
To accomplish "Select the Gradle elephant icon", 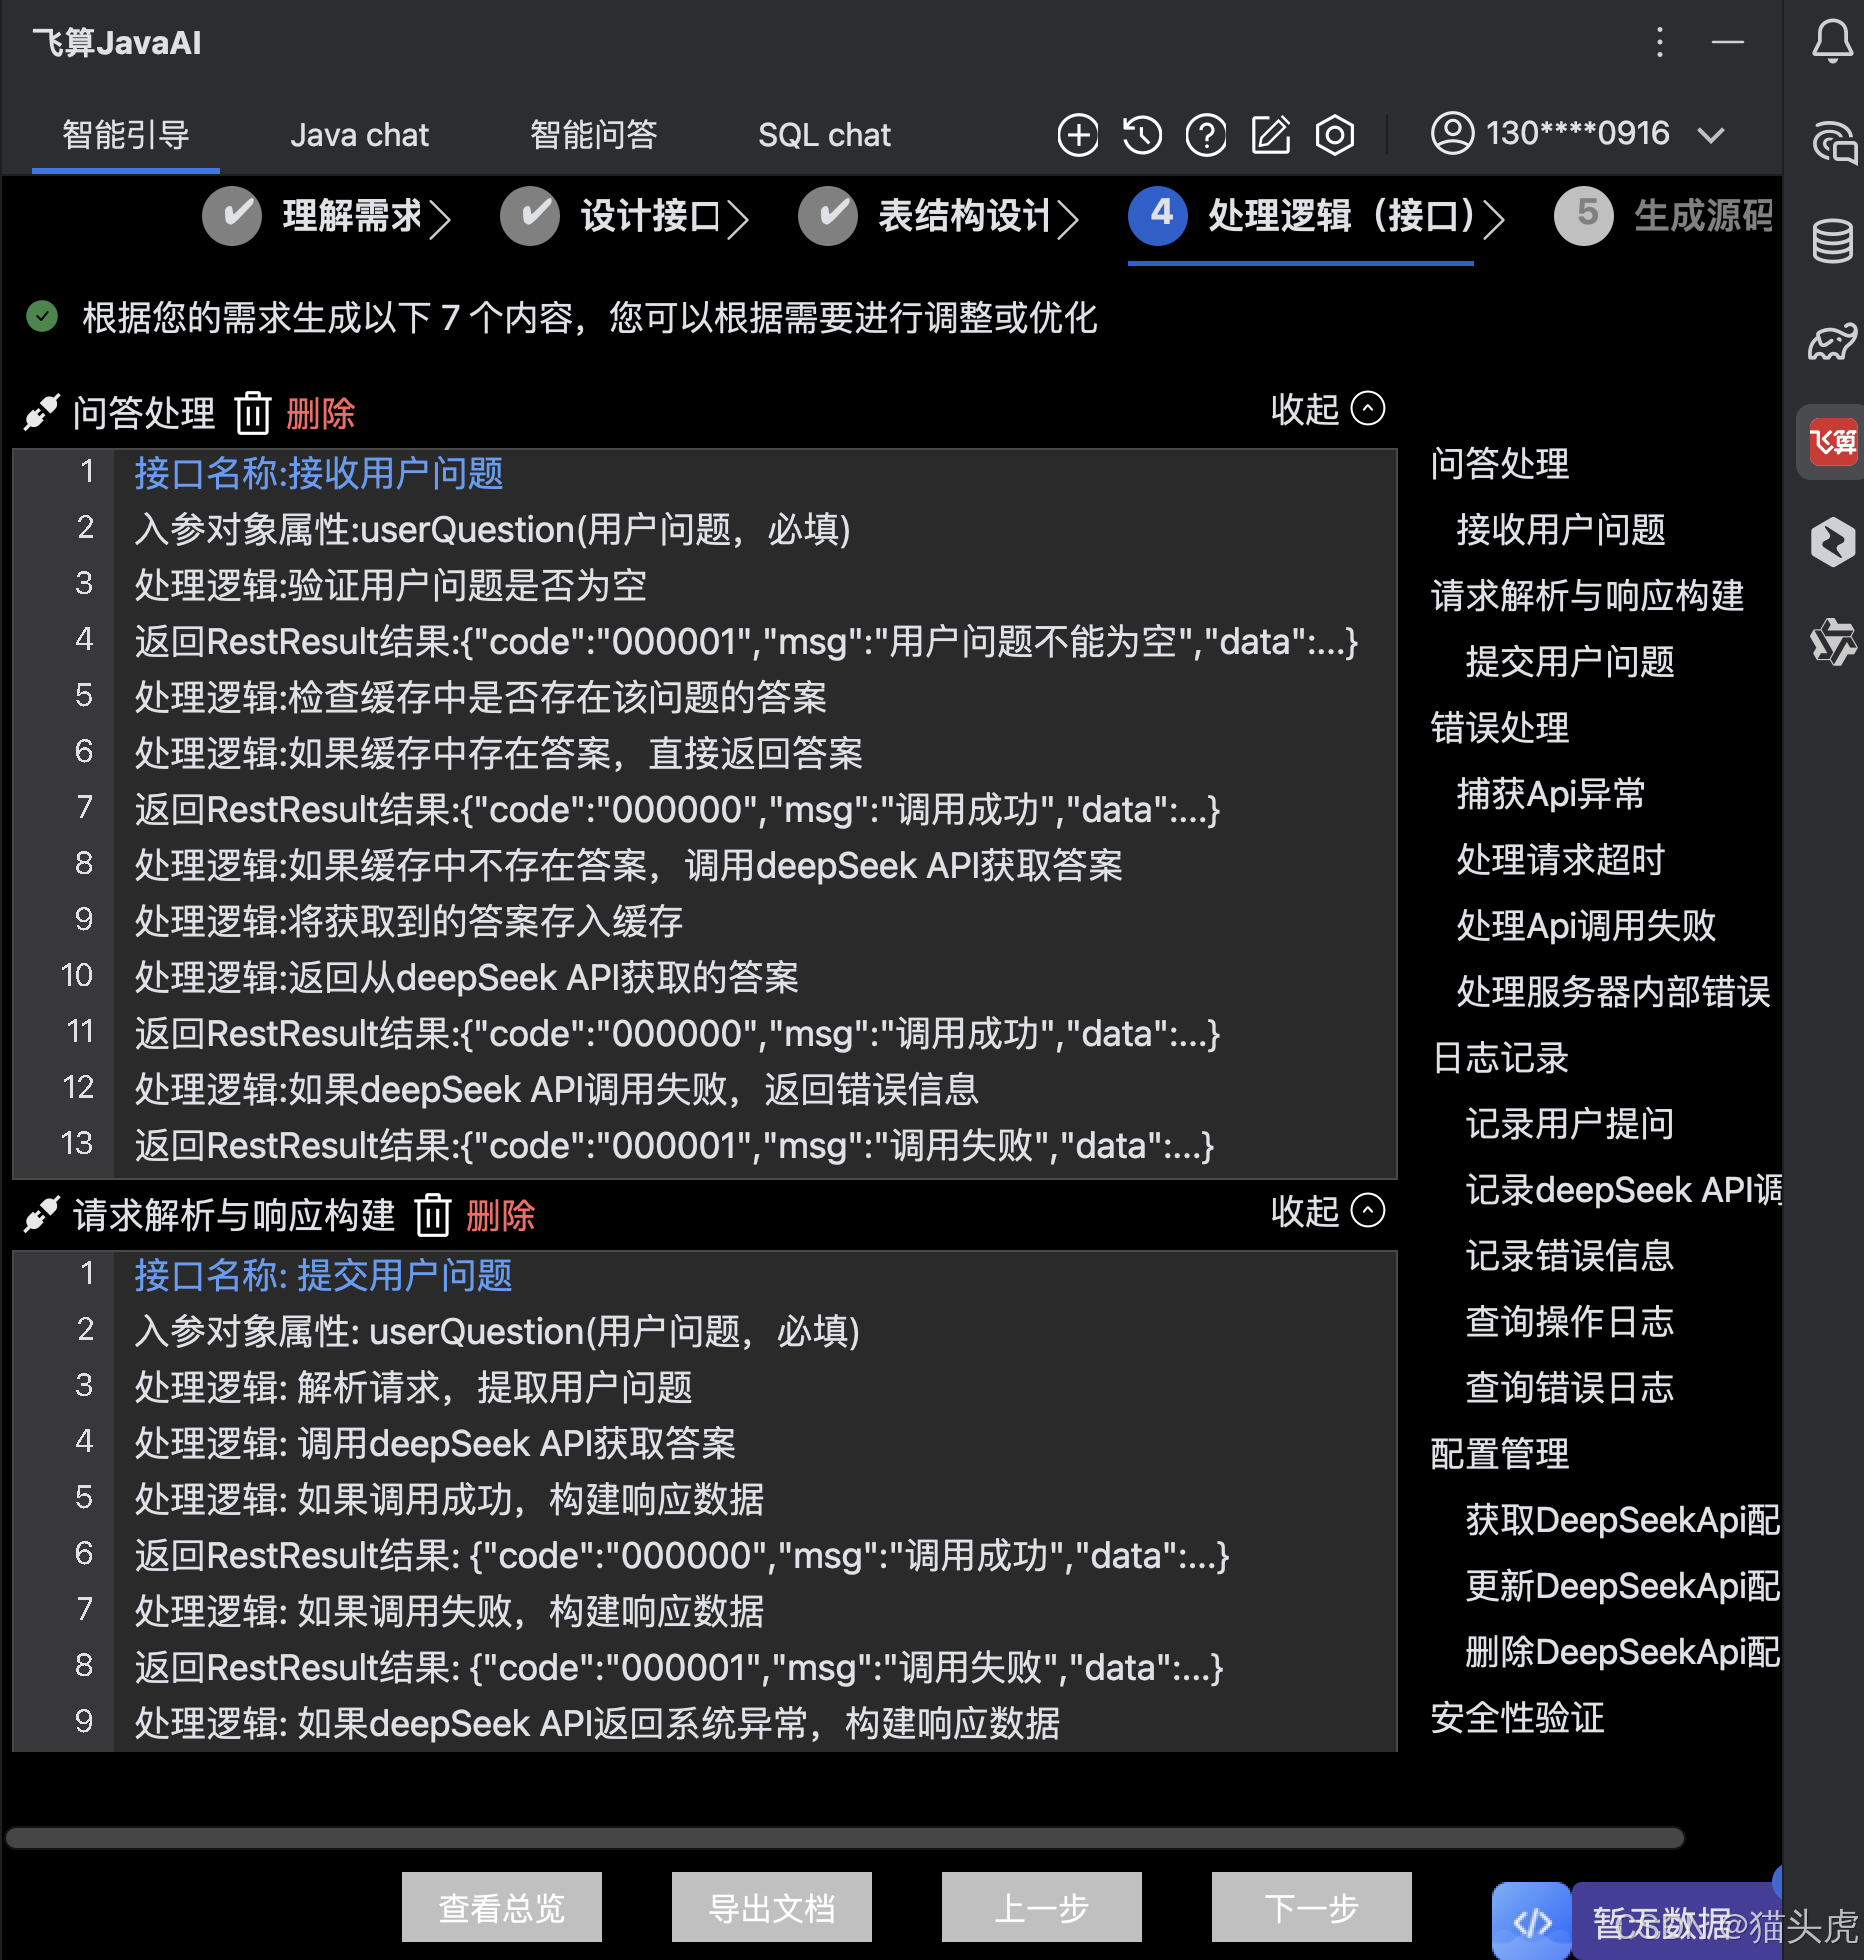I will coord(1833,343).
